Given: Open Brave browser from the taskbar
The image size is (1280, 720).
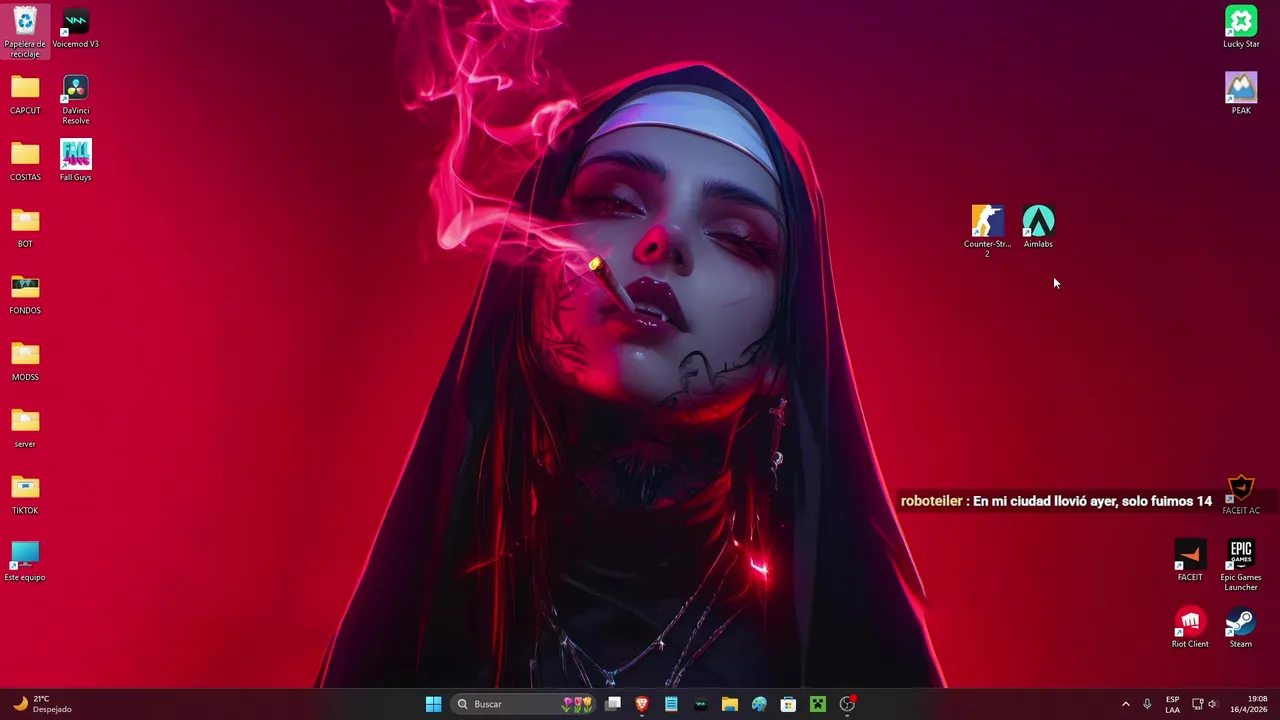Looking at the screenshot, I should (642, 704).
